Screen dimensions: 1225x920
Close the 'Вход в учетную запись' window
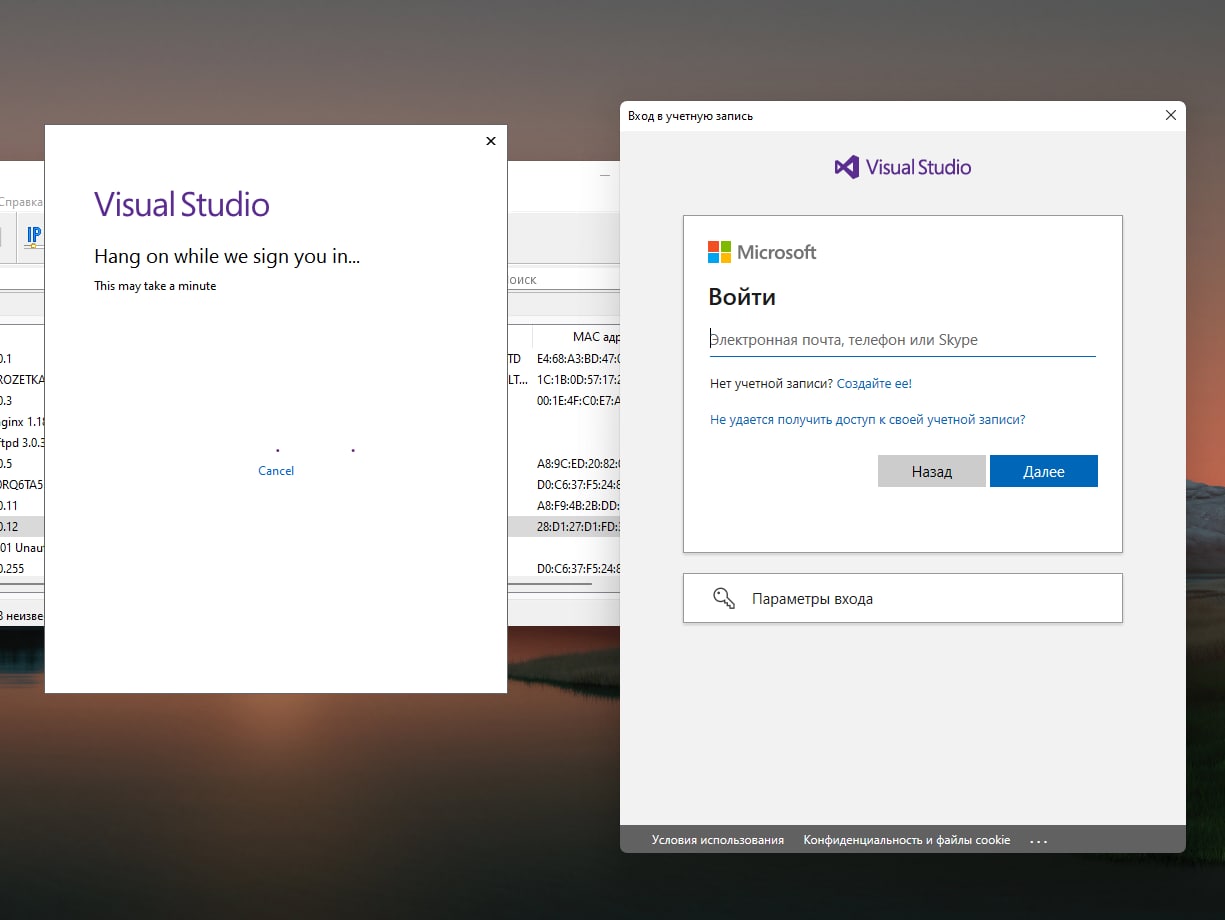(x=1171, y=116)
